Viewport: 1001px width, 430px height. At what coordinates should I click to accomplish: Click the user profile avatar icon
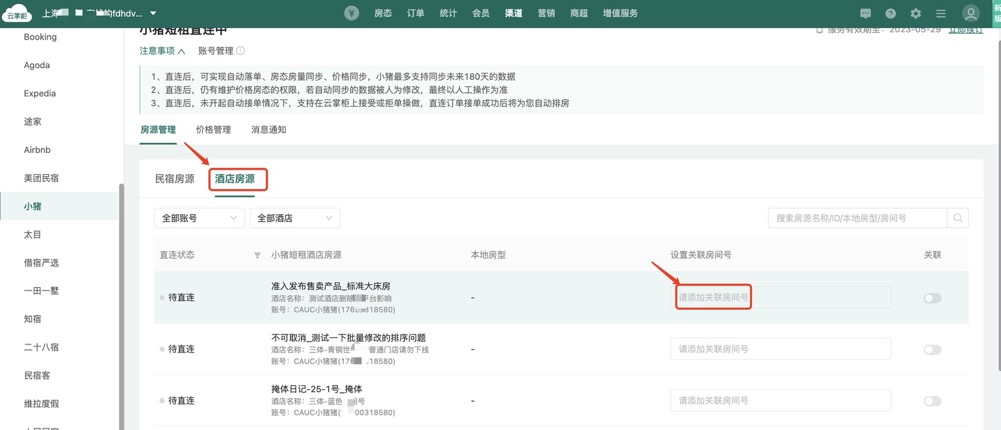click(970, 14)
